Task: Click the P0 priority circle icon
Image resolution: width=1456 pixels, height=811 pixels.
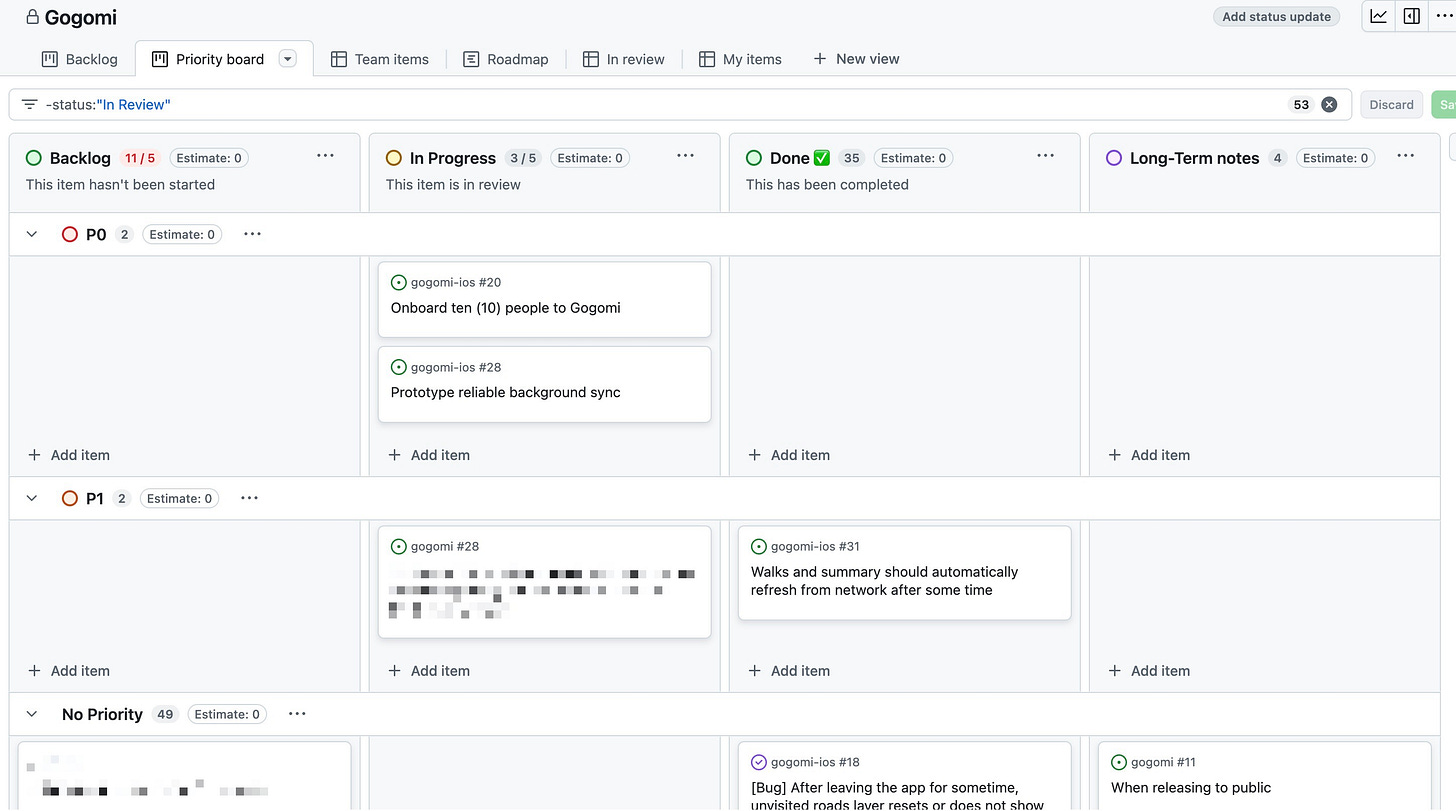Action: (70, 234)
